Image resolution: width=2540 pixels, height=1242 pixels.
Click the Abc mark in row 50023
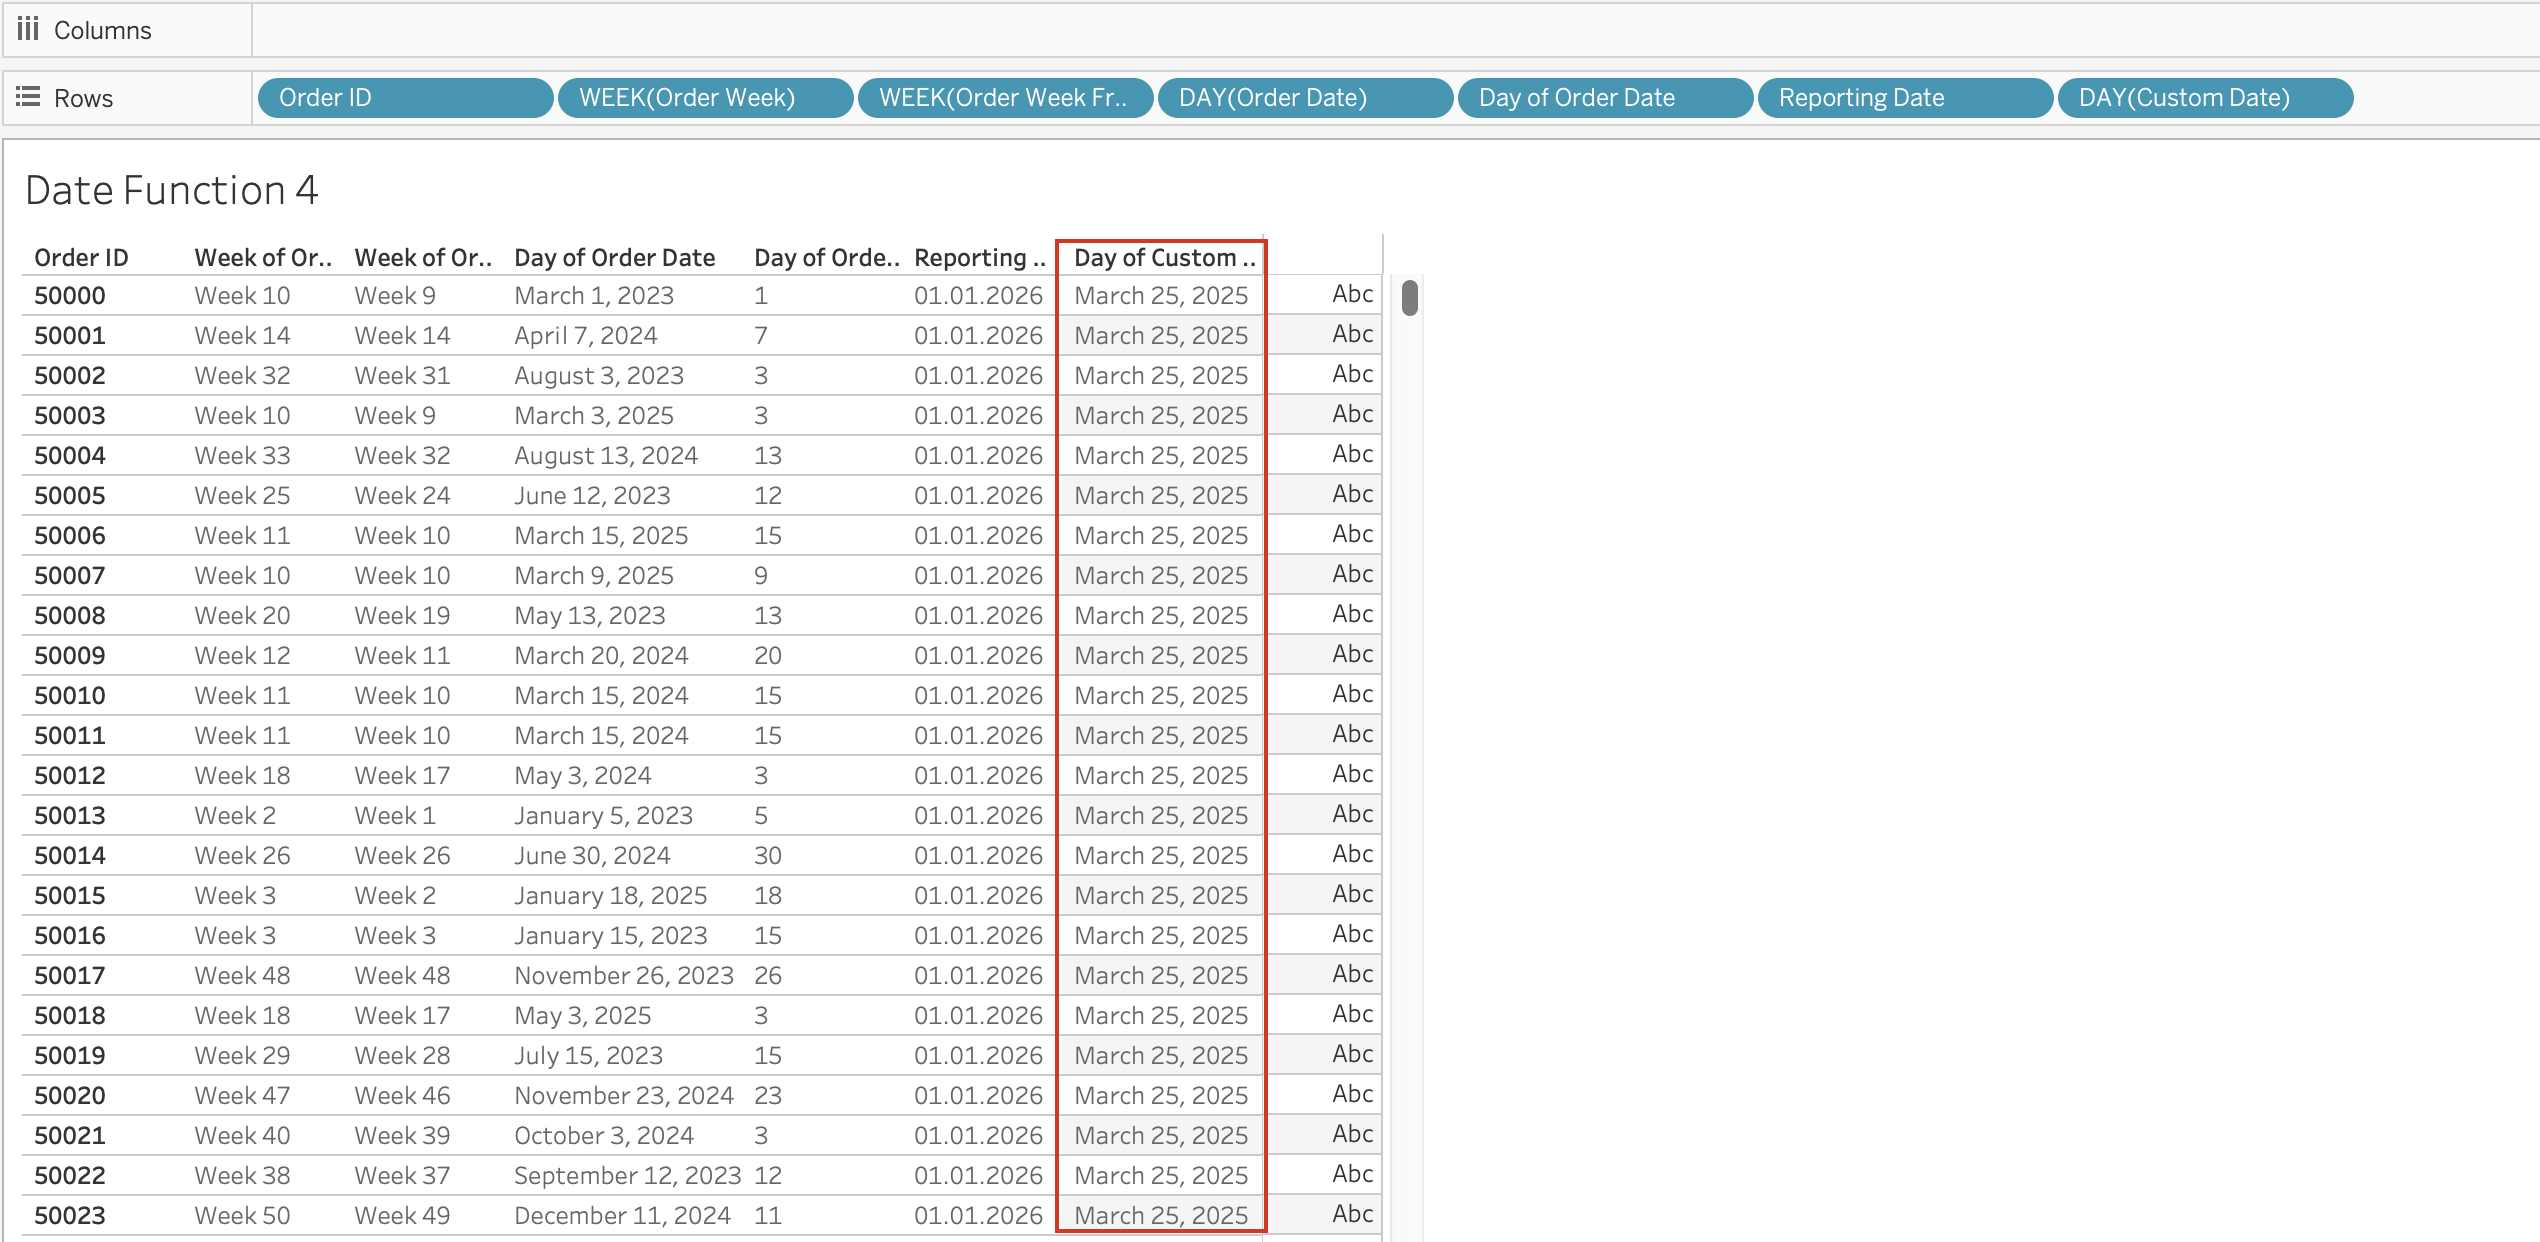pos(1351,1213)
